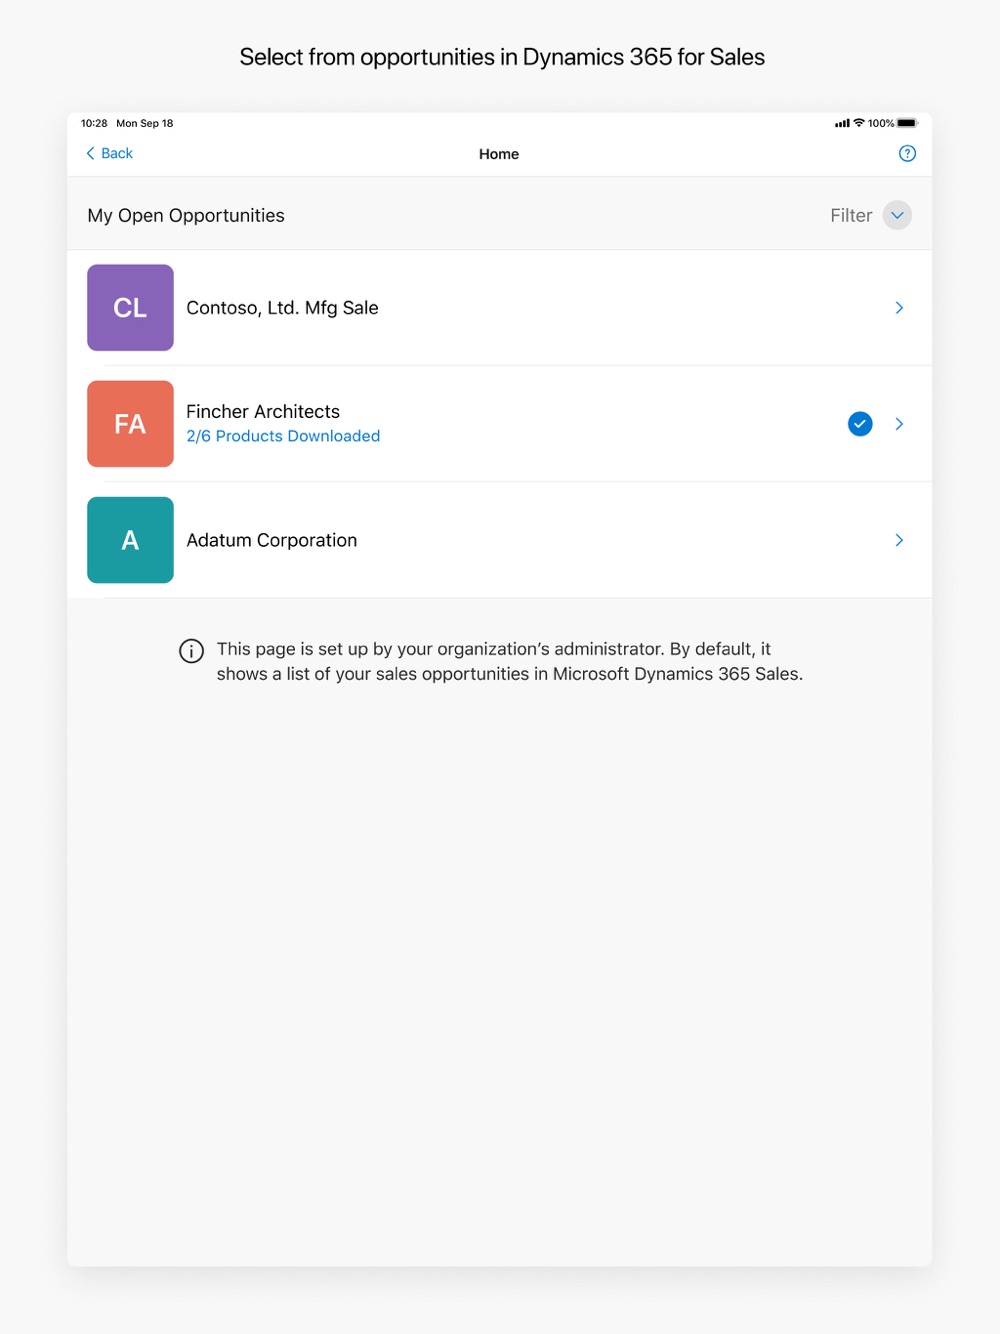Screen dimensions: 1000x1334
Task: Tap the Wi-Fi icon in status bar
Action: [859, 123]
